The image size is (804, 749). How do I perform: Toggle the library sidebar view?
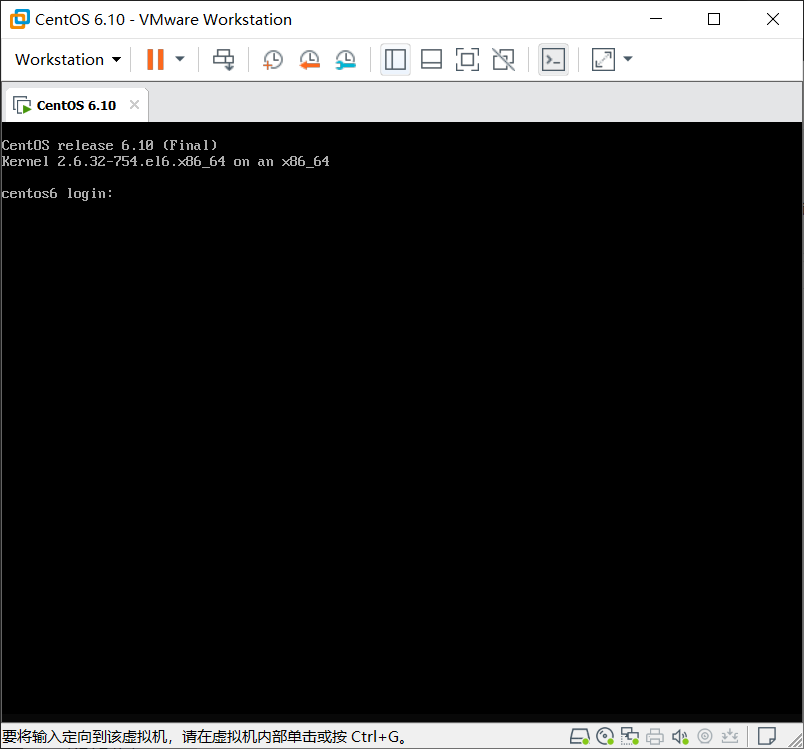(395, 59)
